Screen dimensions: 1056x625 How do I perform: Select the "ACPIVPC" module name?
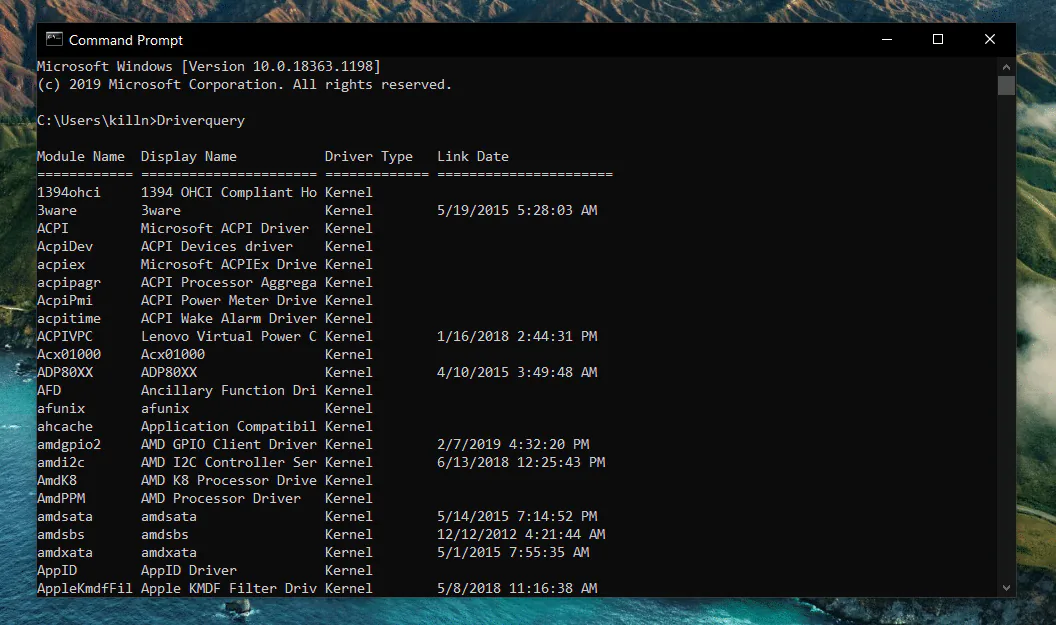65,336
